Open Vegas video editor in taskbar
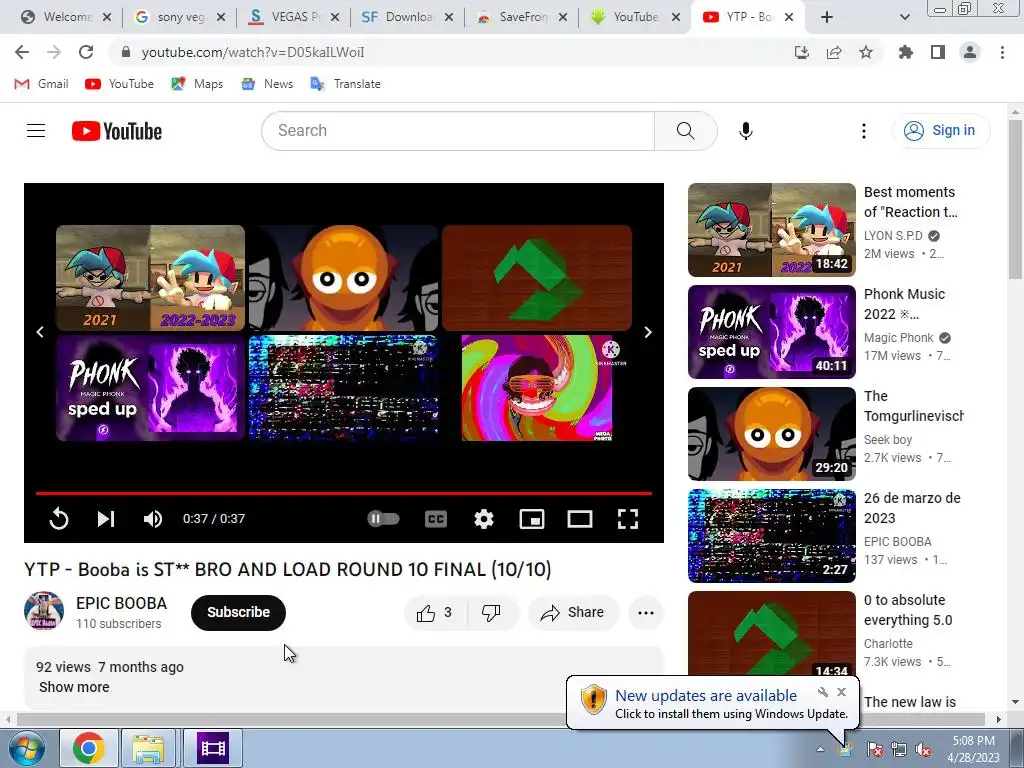Screen dimensions: 1024x768 tap(213, 748)
